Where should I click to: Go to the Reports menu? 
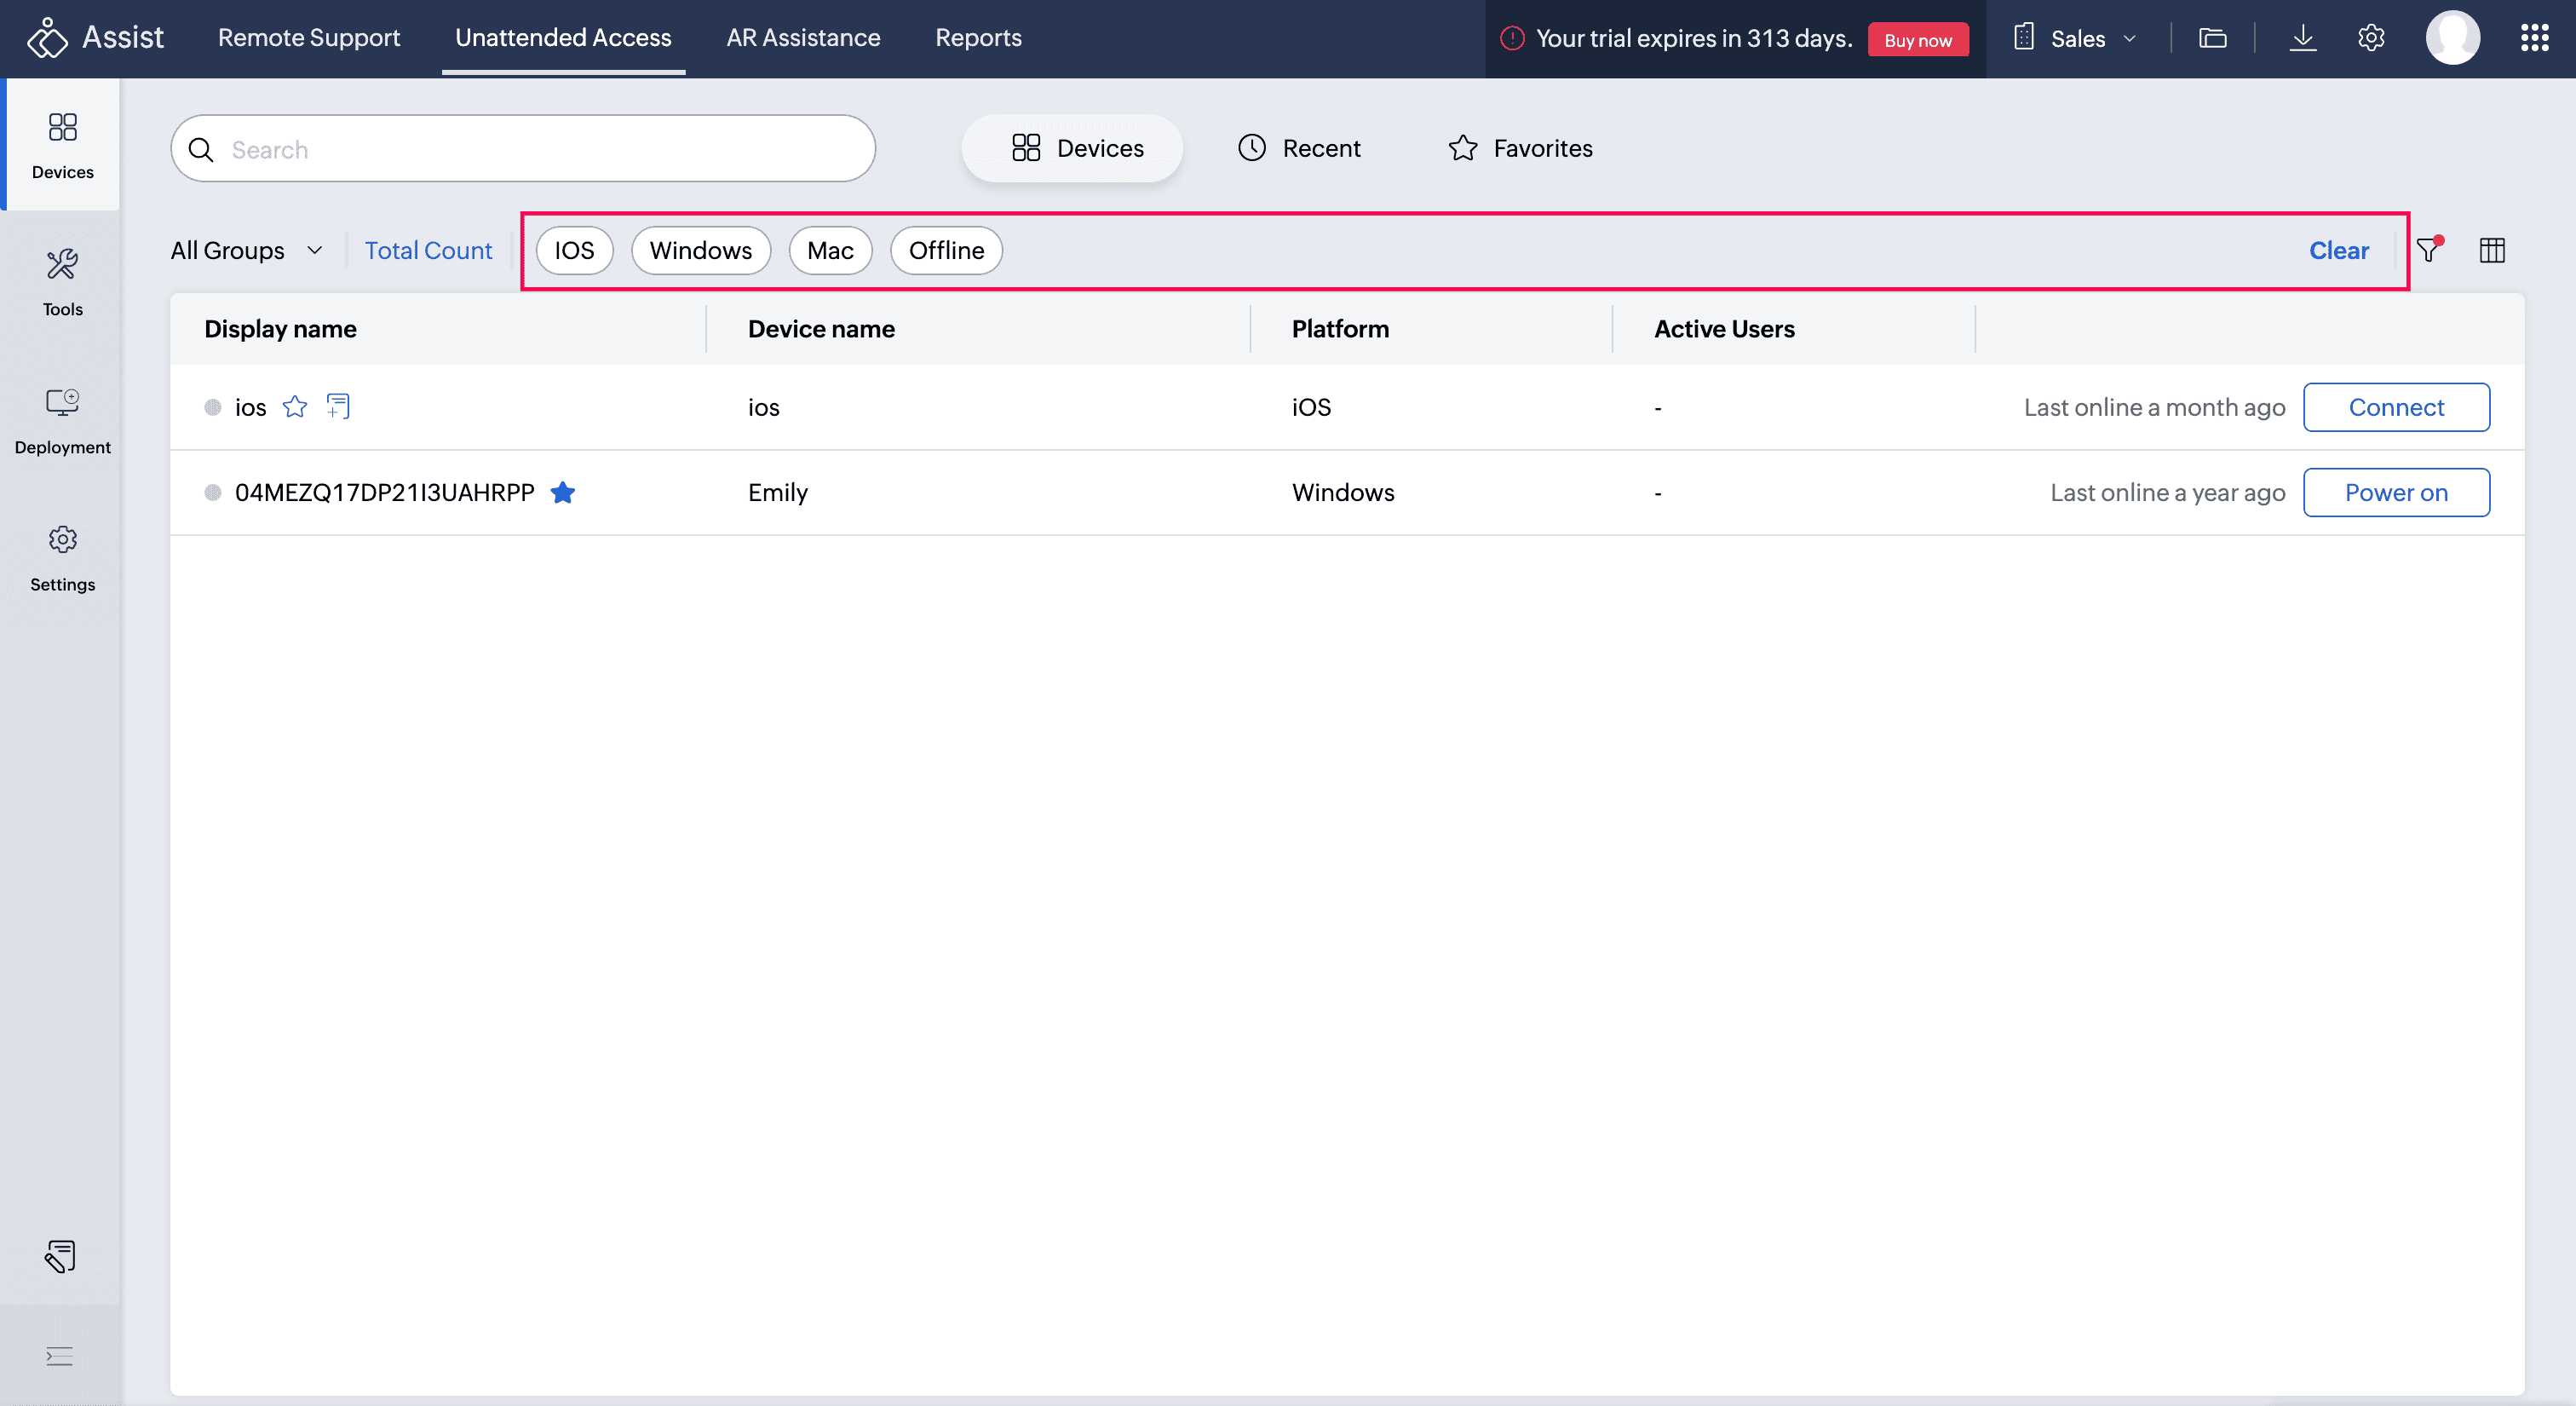(x=978, y=38)
